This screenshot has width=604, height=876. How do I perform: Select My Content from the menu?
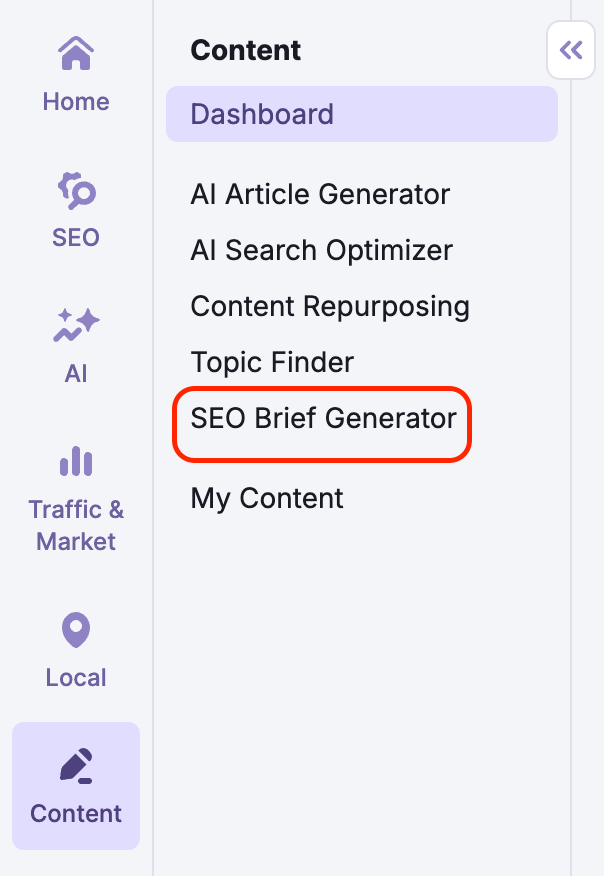click(x=266, y=497)
